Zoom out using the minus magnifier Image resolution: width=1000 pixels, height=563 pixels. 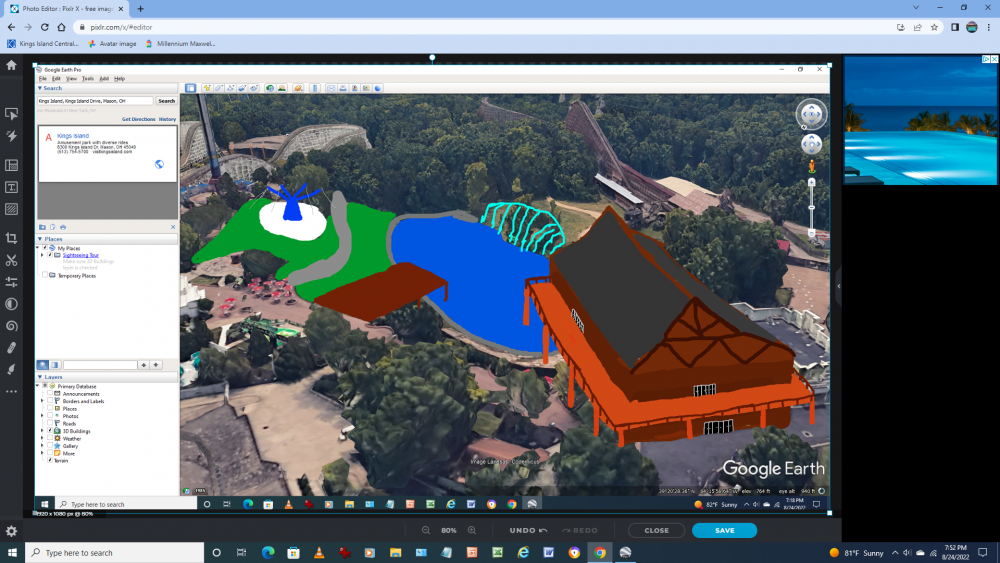tap(426, 530)
